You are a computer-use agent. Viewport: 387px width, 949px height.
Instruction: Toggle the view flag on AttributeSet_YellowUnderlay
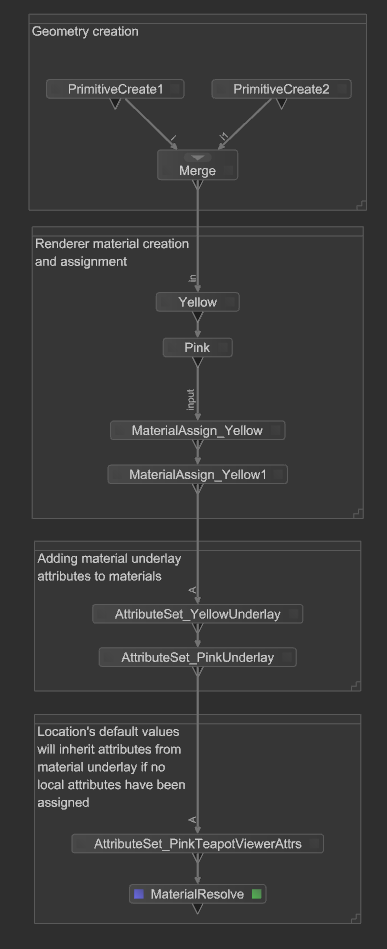[294, 614]
